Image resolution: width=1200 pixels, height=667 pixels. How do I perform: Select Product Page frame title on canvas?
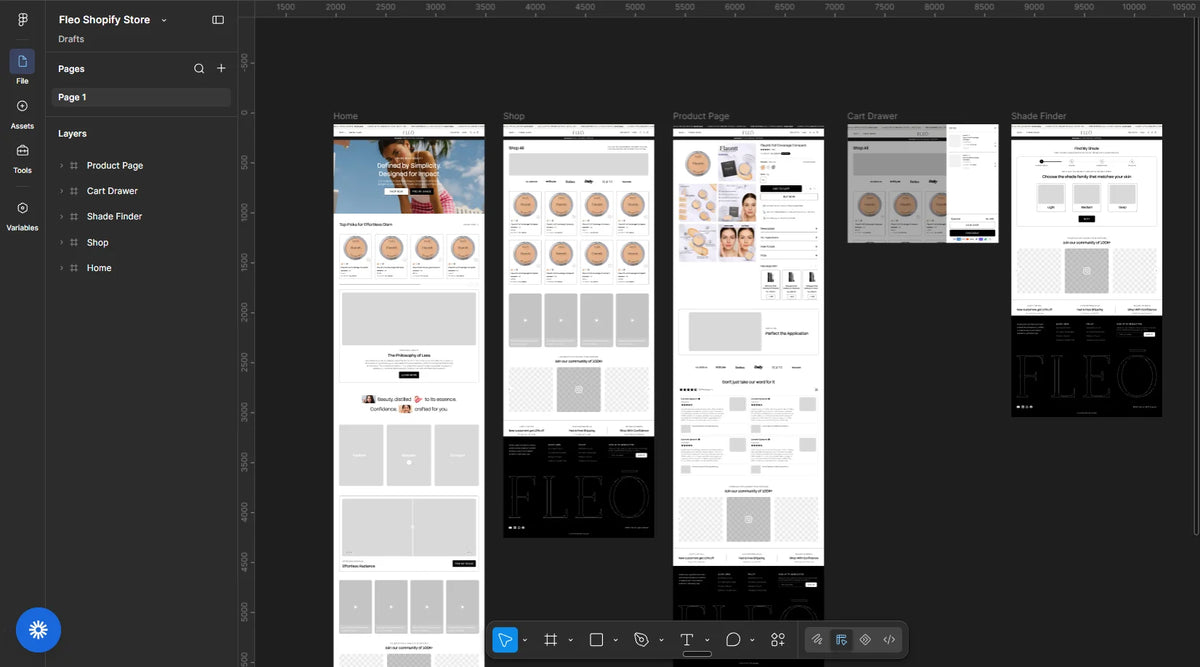click(x=701, y=116)
